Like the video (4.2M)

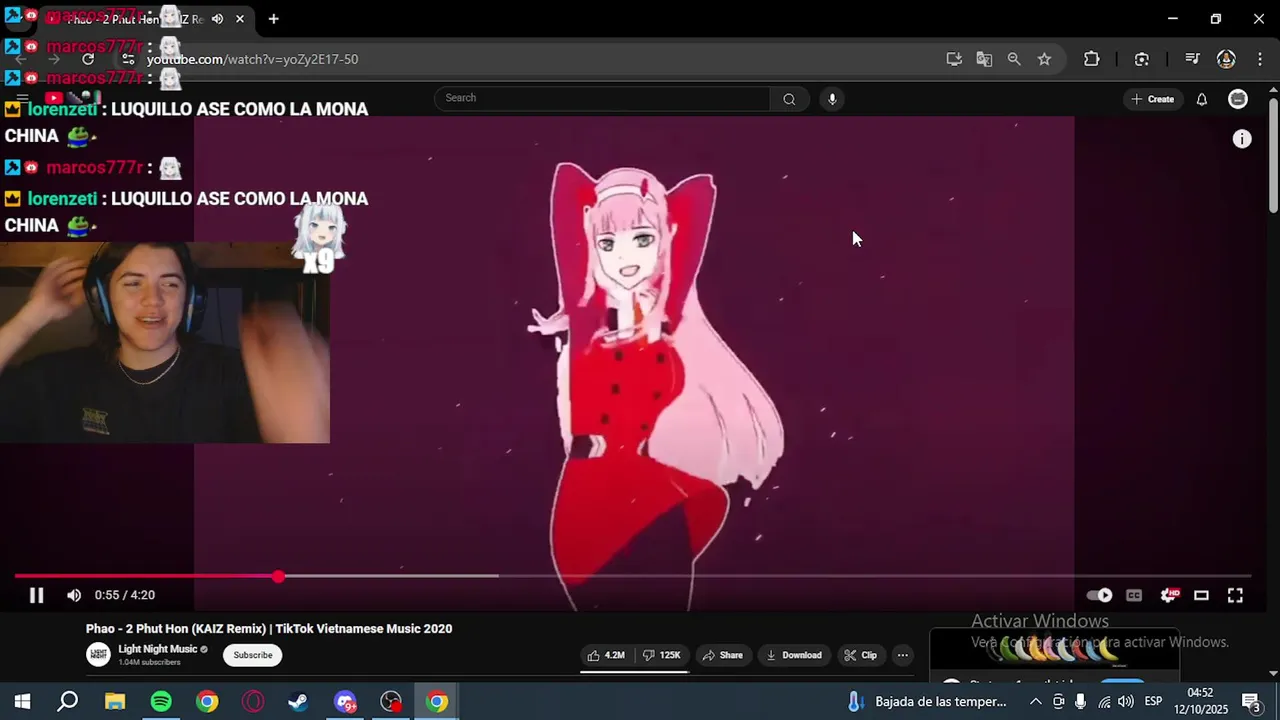coord(606,655)
